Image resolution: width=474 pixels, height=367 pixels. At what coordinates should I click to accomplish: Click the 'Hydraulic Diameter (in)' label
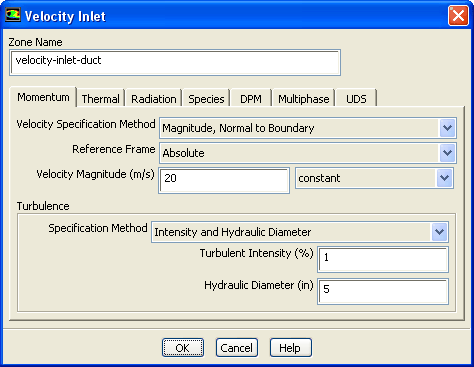259,285
